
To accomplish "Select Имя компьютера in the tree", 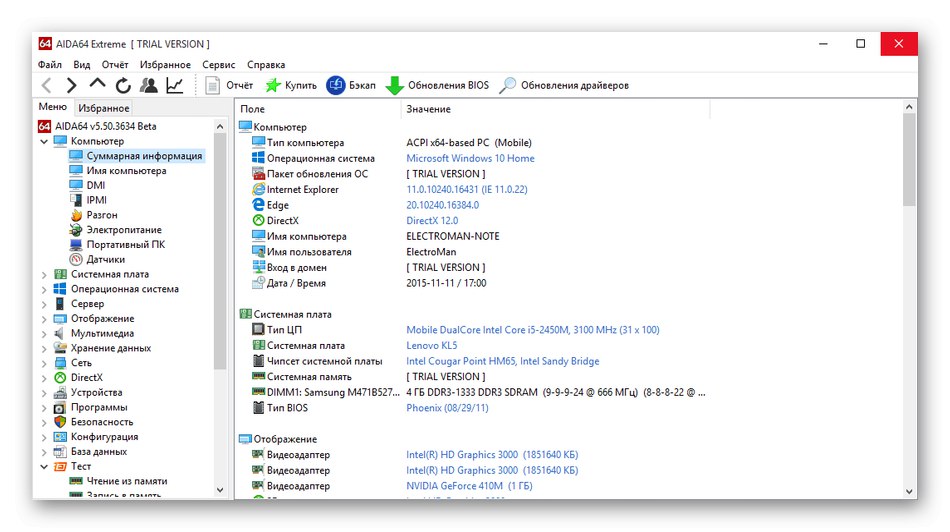I will [126, 171].
